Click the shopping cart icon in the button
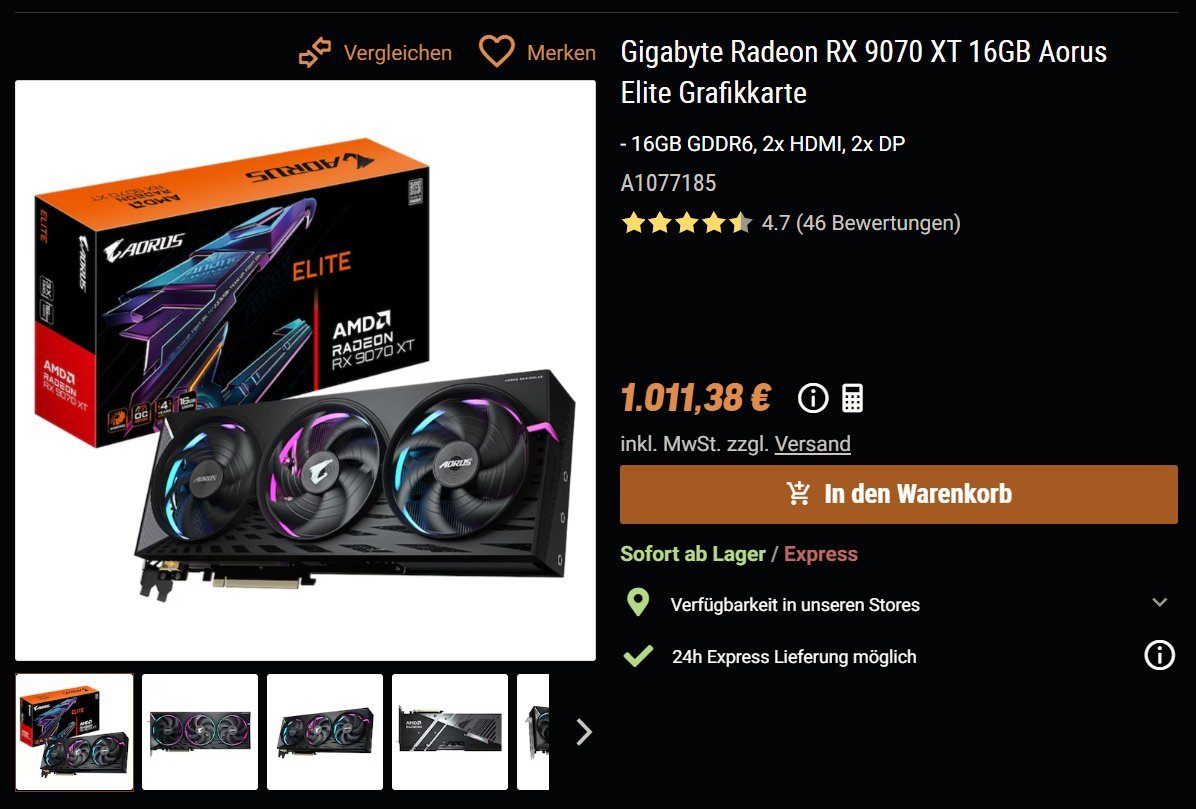This screenshot has height=809, width=1196. tap(799, 493)
